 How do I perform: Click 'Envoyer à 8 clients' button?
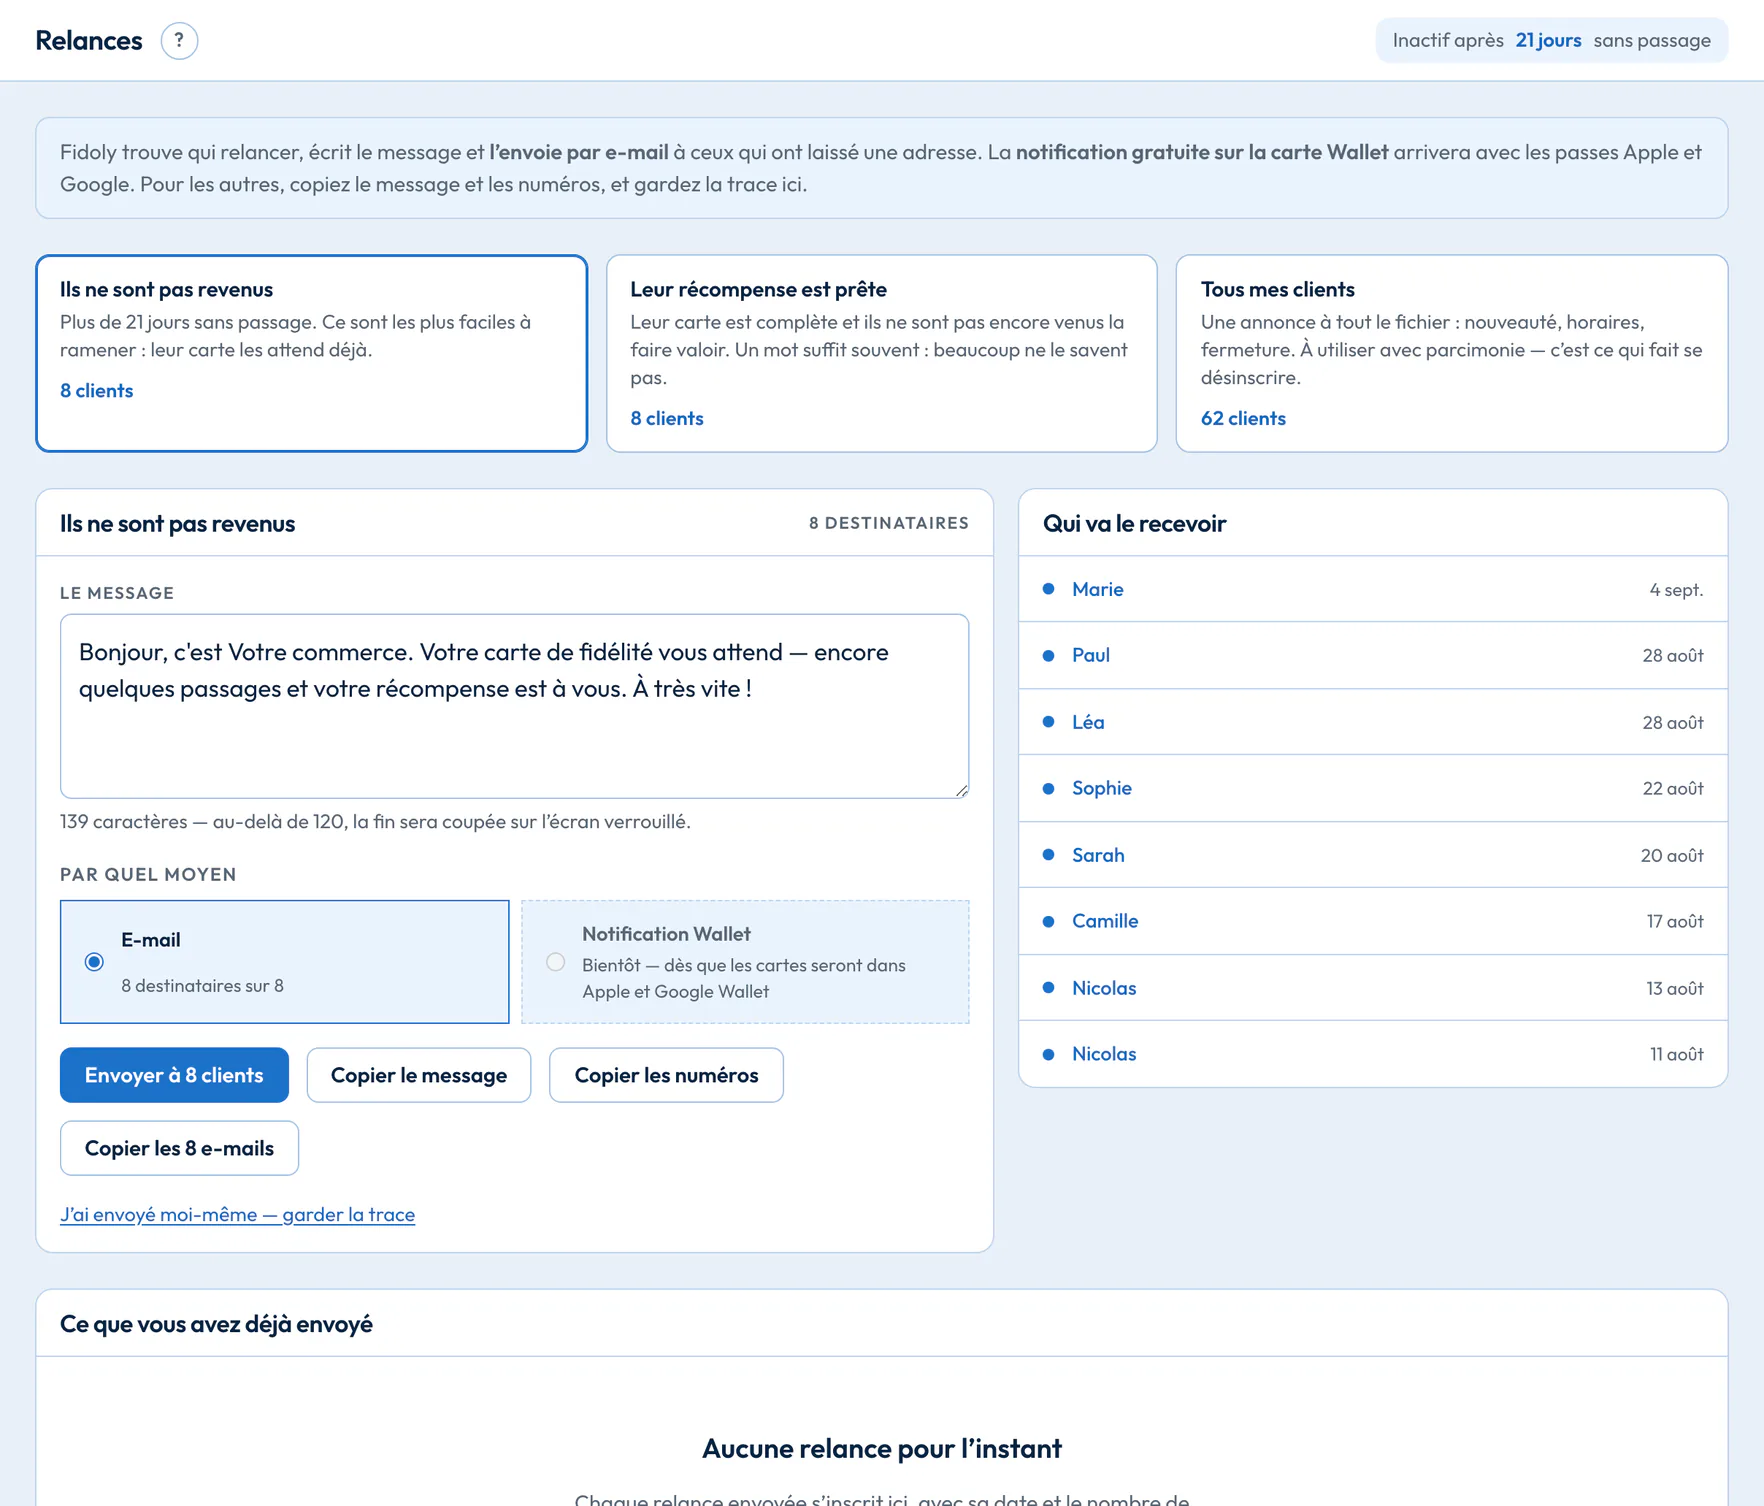pyautogui.click(x=174, y=1075)
